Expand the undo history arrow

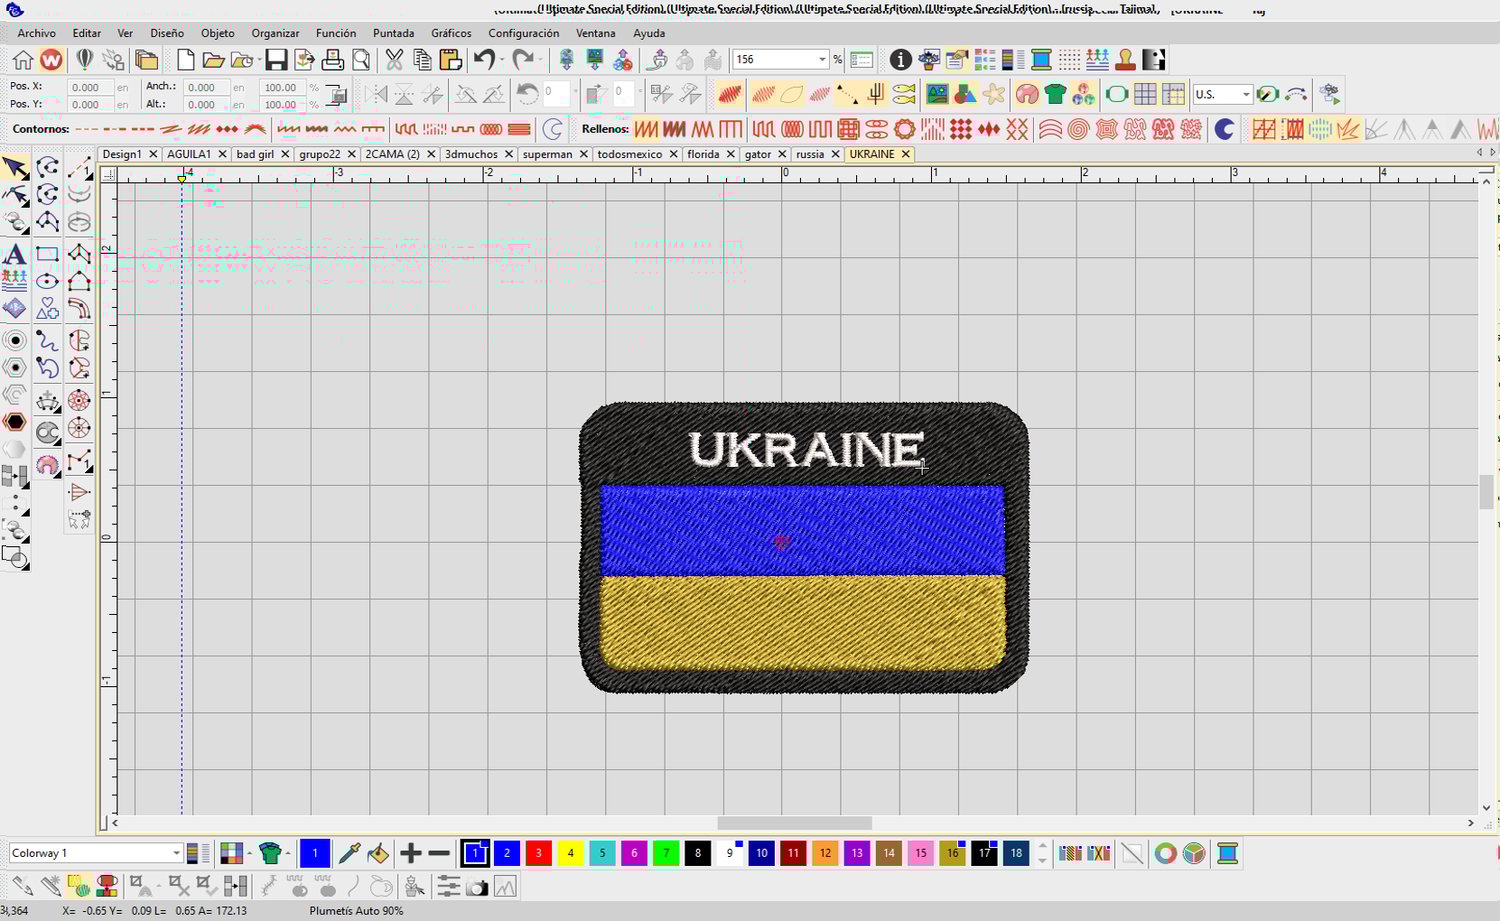click(502, 60)
